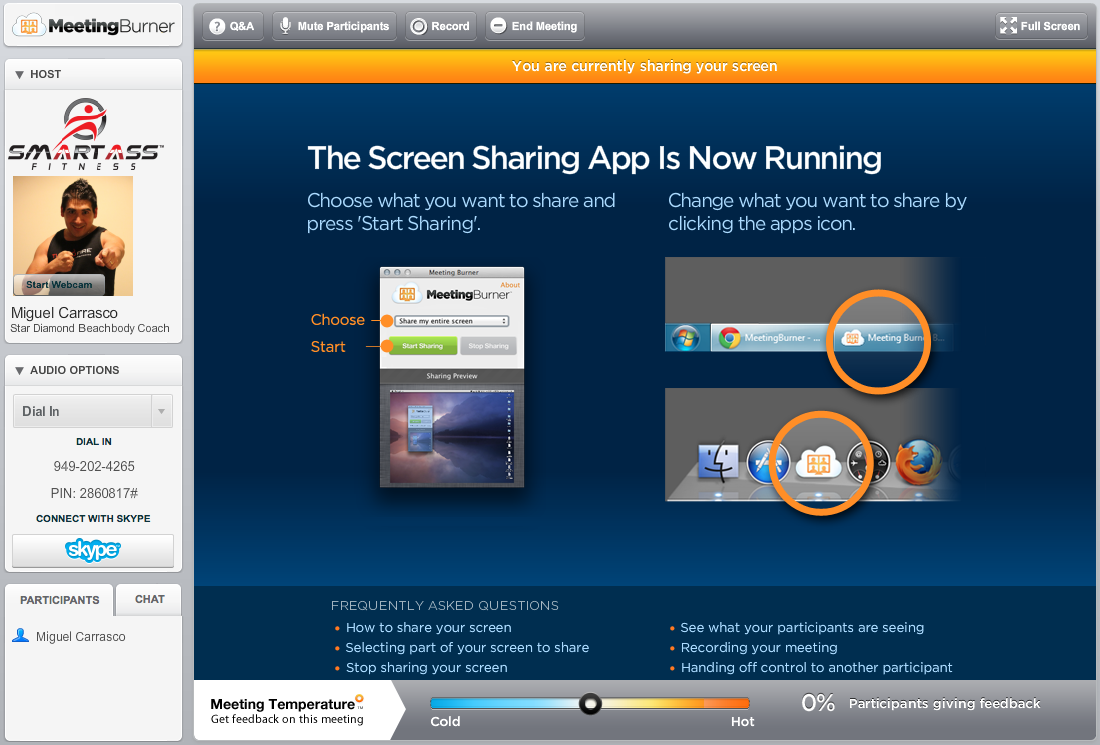The image size is (1100, 745).
Task: Click the microphone icon on Mute Participants
Action: (x=286, y=26)
